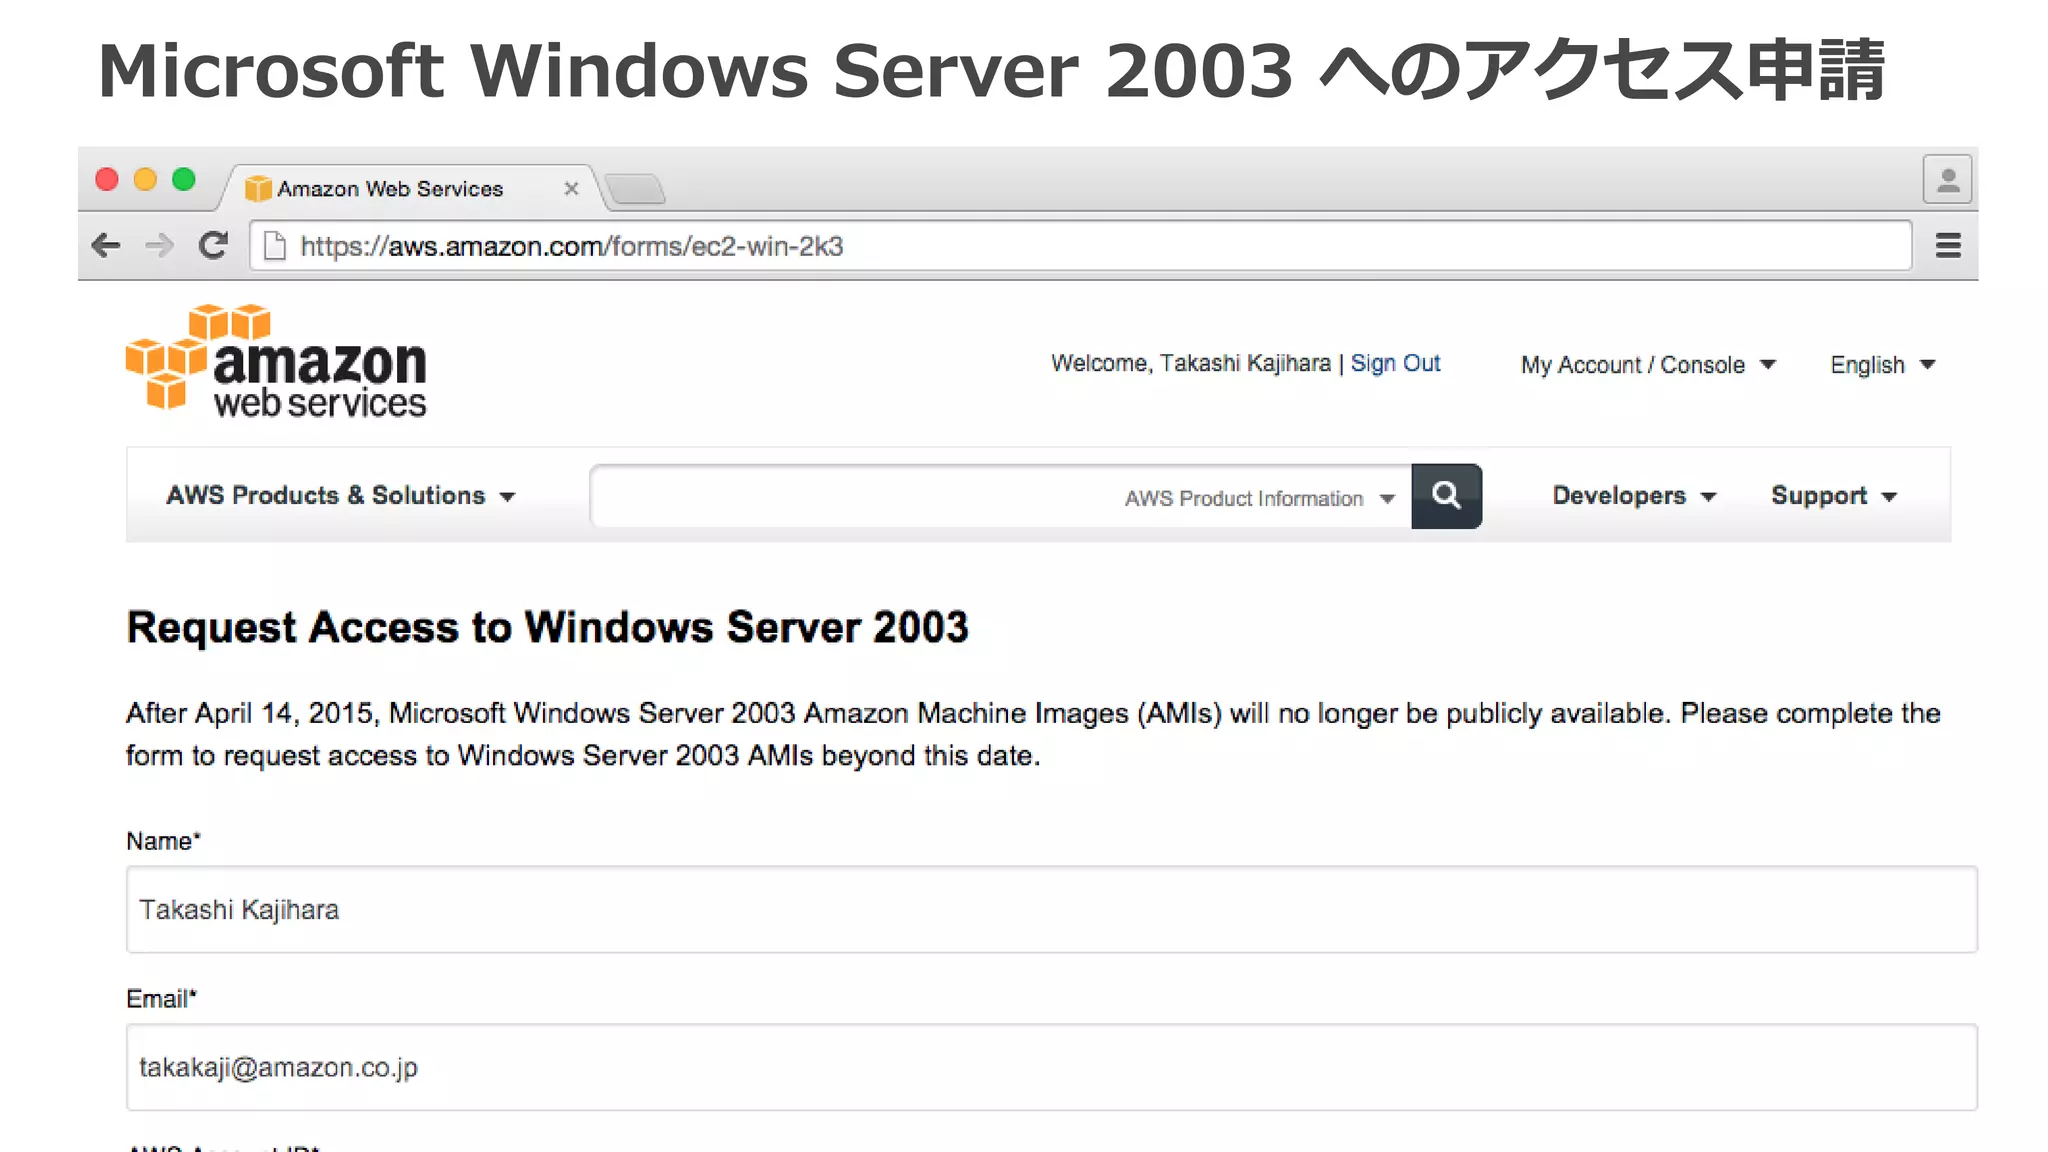The height and width of the screenshot is (1152, 2048).
Task: Click the Email input field
Action: click(x=1051, y=1067)
